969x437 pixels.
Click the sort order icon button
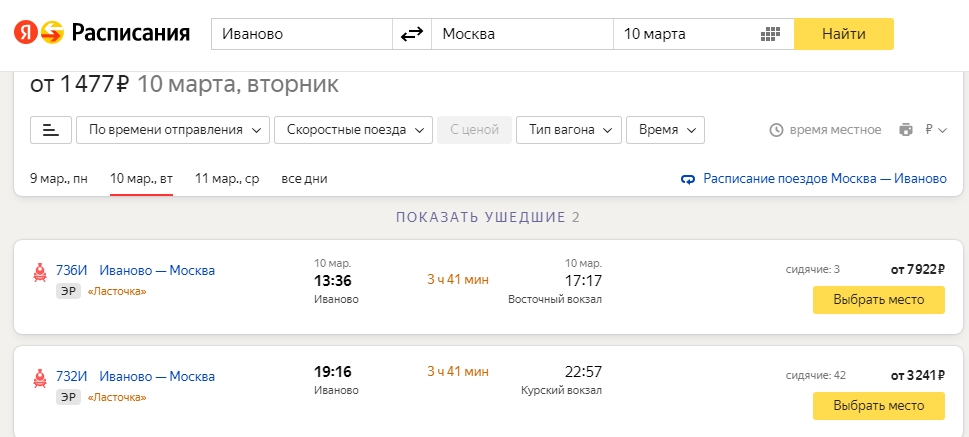[x=51, y=130]
